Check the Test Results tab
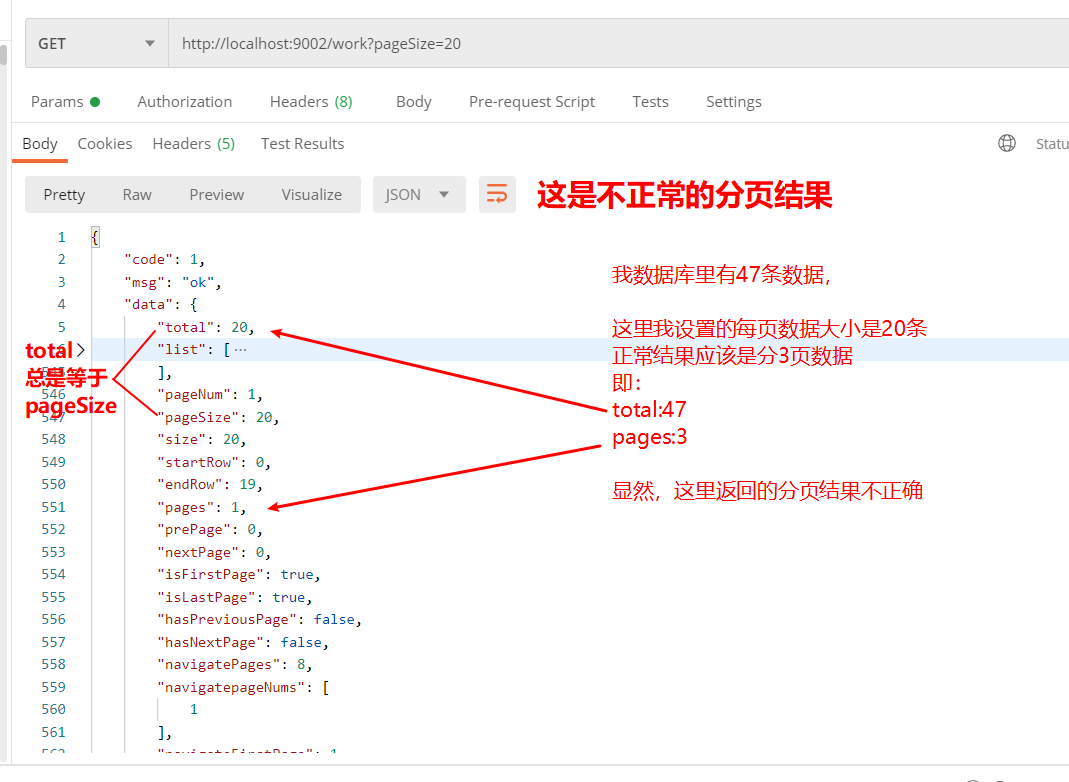Screen dimensions: 1069x782 point(302,143)
